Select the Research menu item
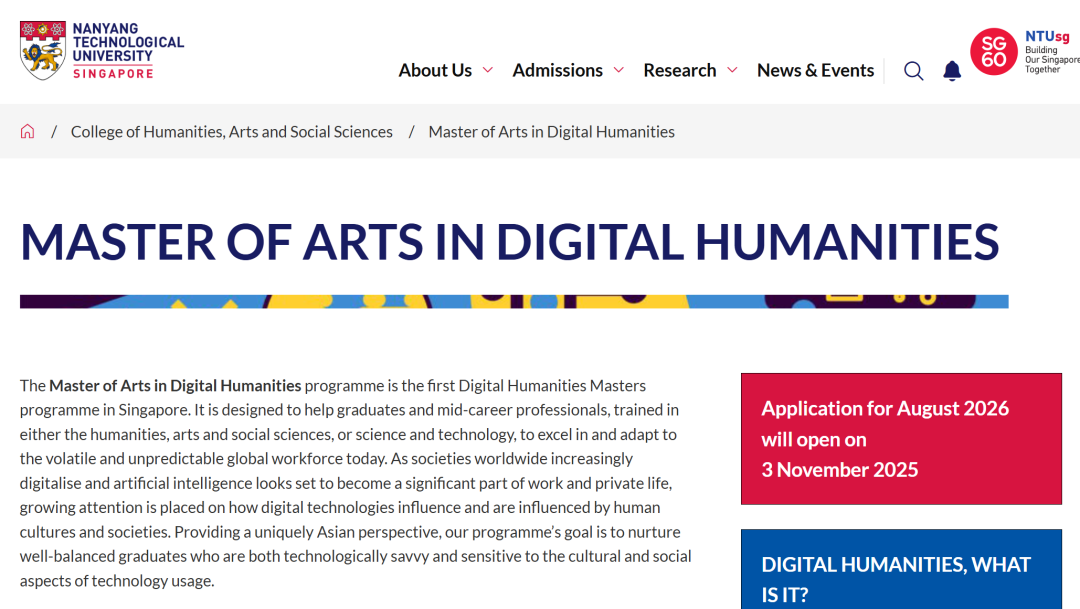This screenshot has height=609, width=1080. [x=679, y=70]
